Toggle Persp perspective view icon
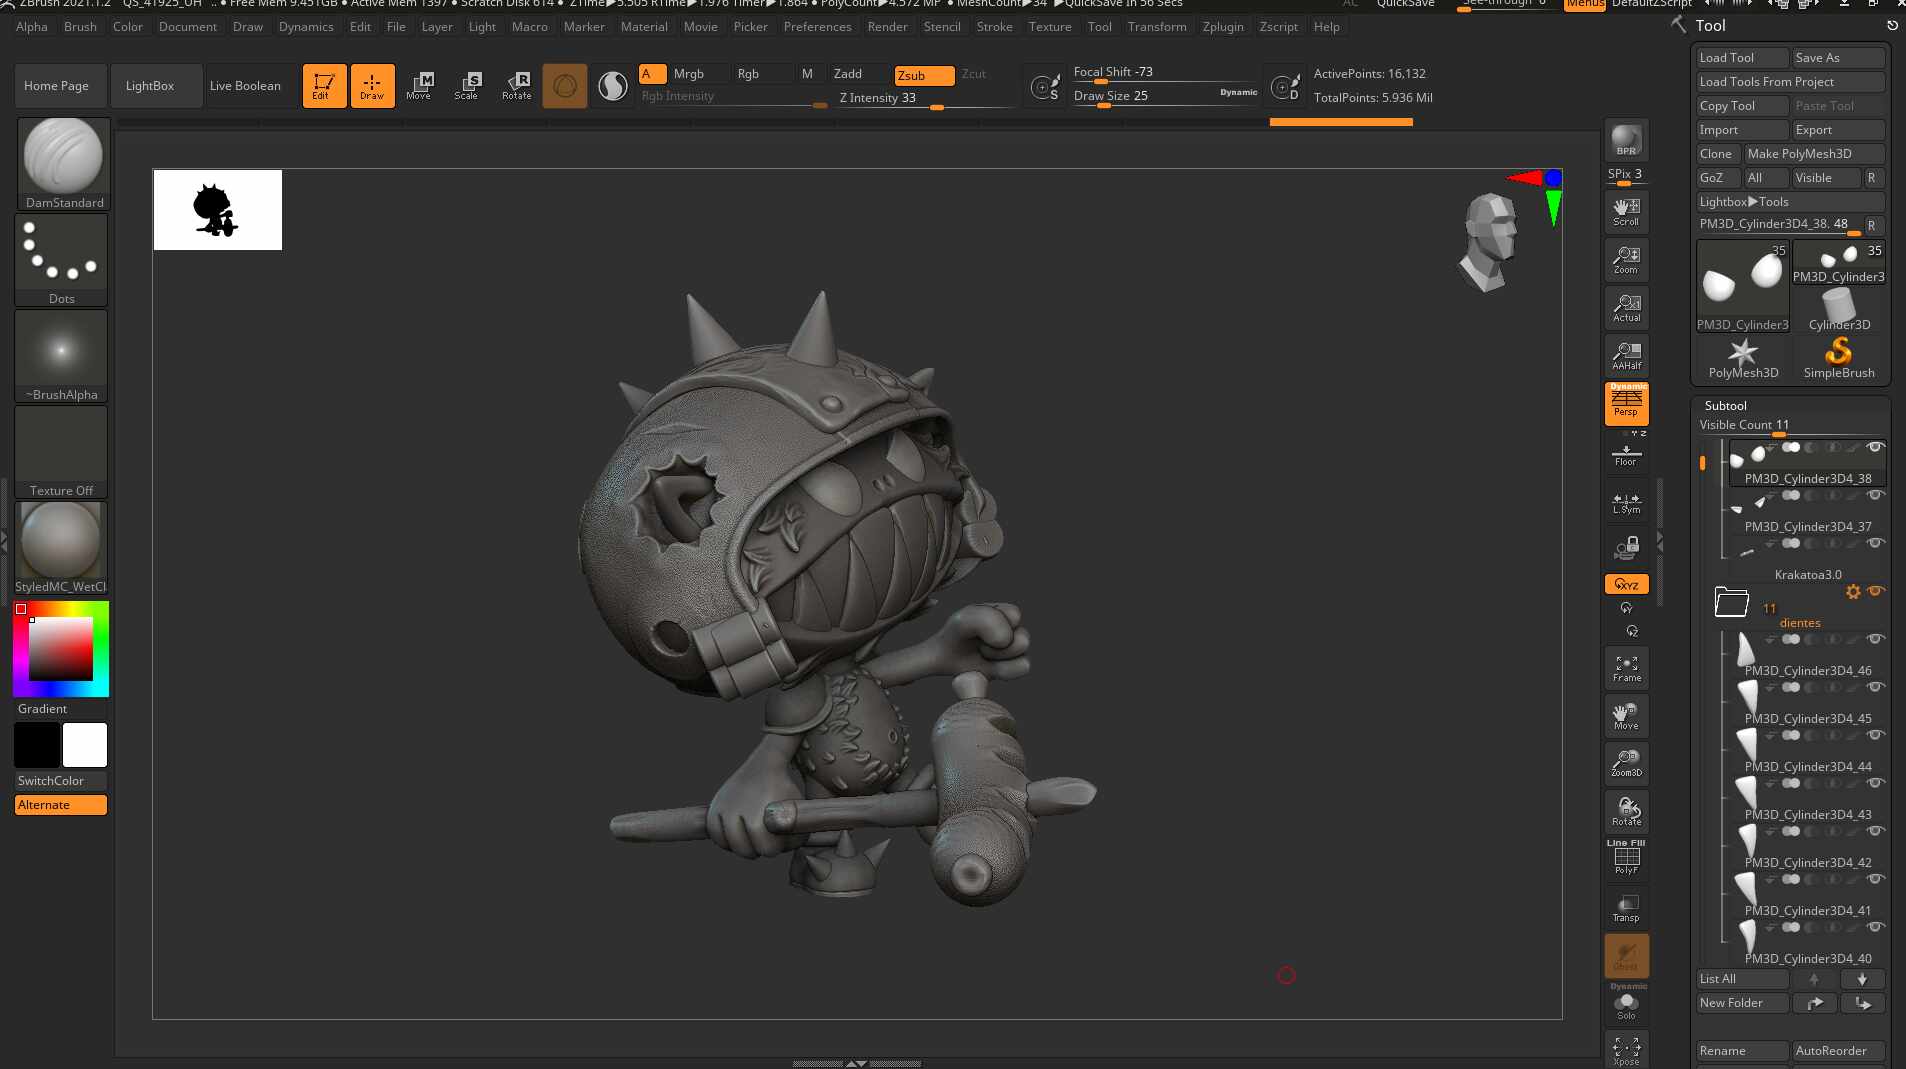The height and width of the screenshot is (1069, 1906). click(x=1626, y=404)
